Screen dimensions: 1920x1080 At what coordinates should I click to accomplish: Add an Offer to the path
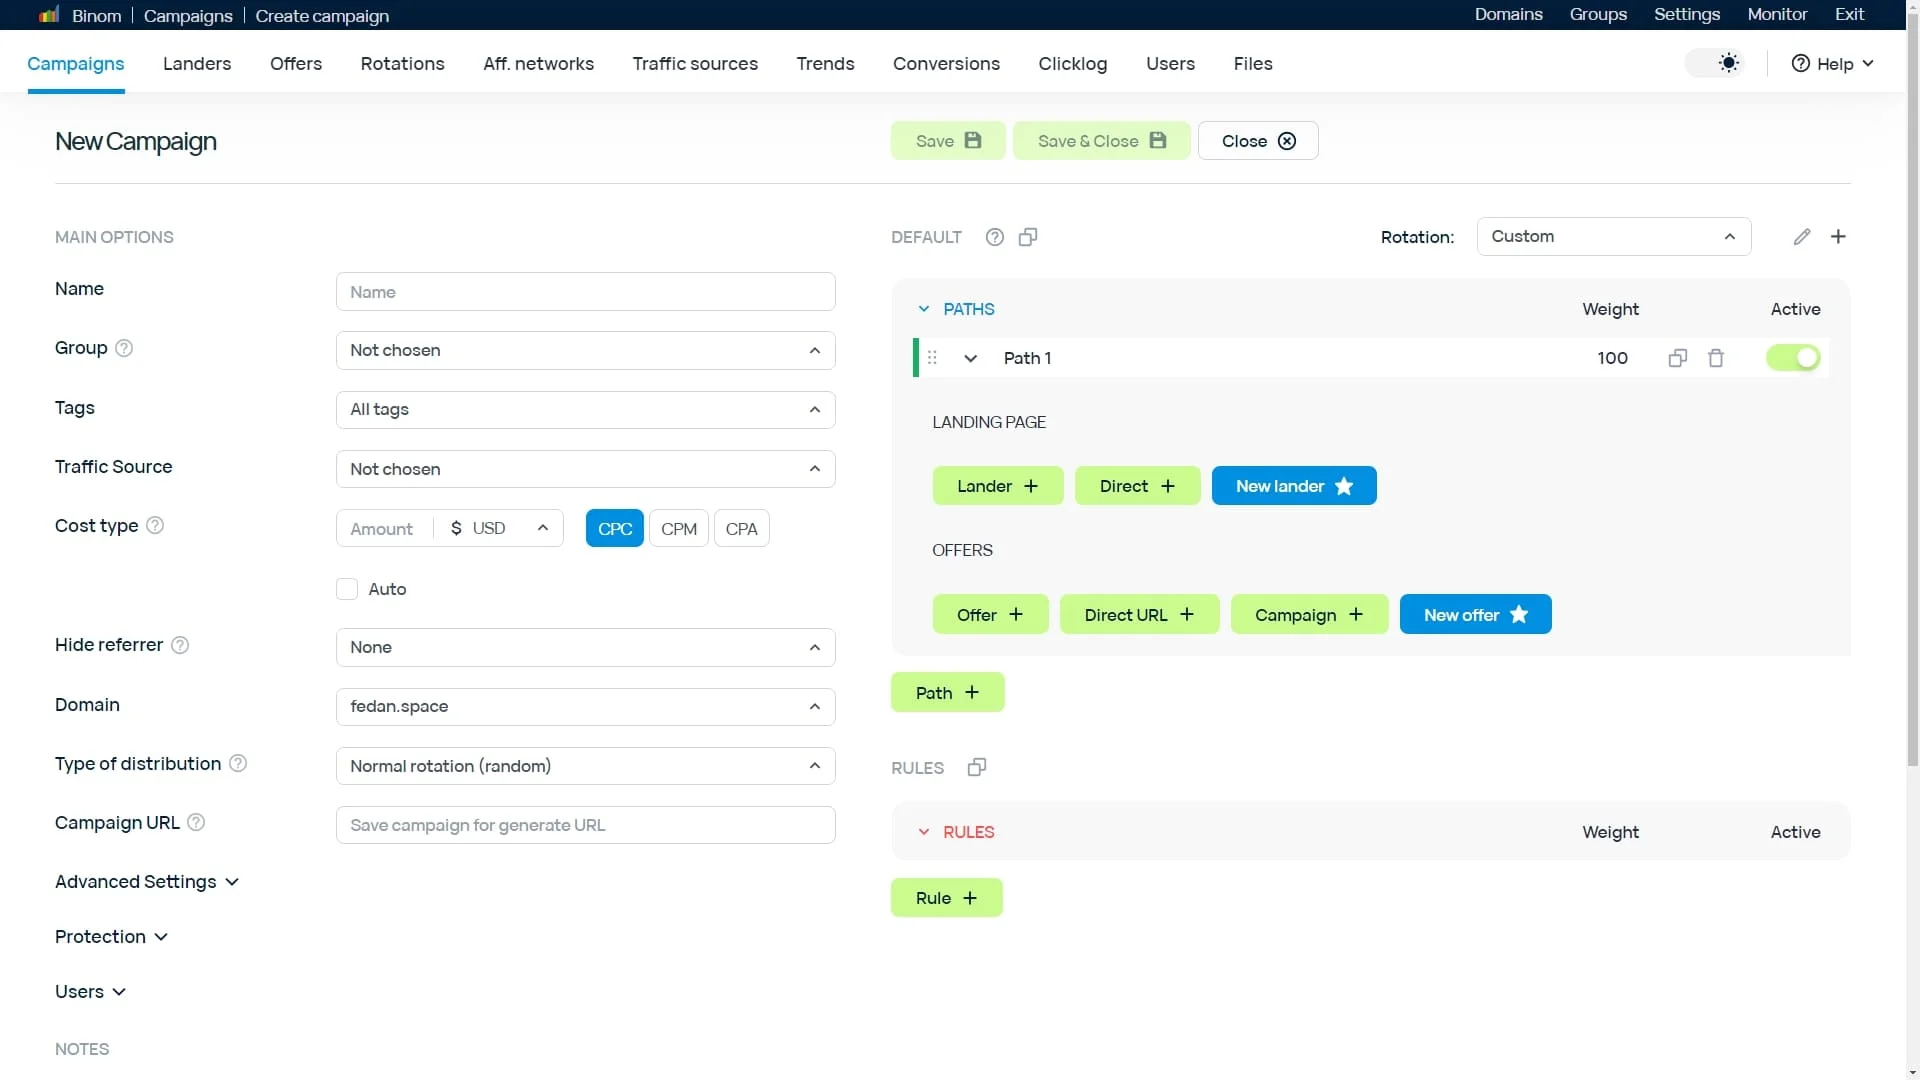tap(990, 614)
